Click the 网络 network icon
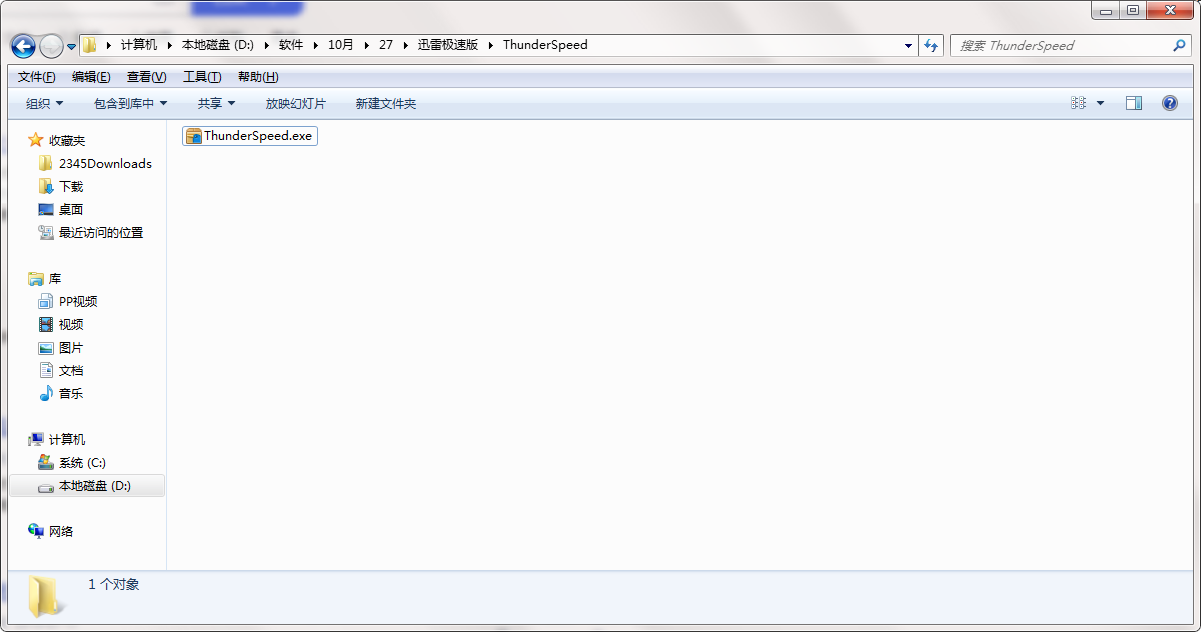Screen dimensions: 1201x632 (36, 531)
